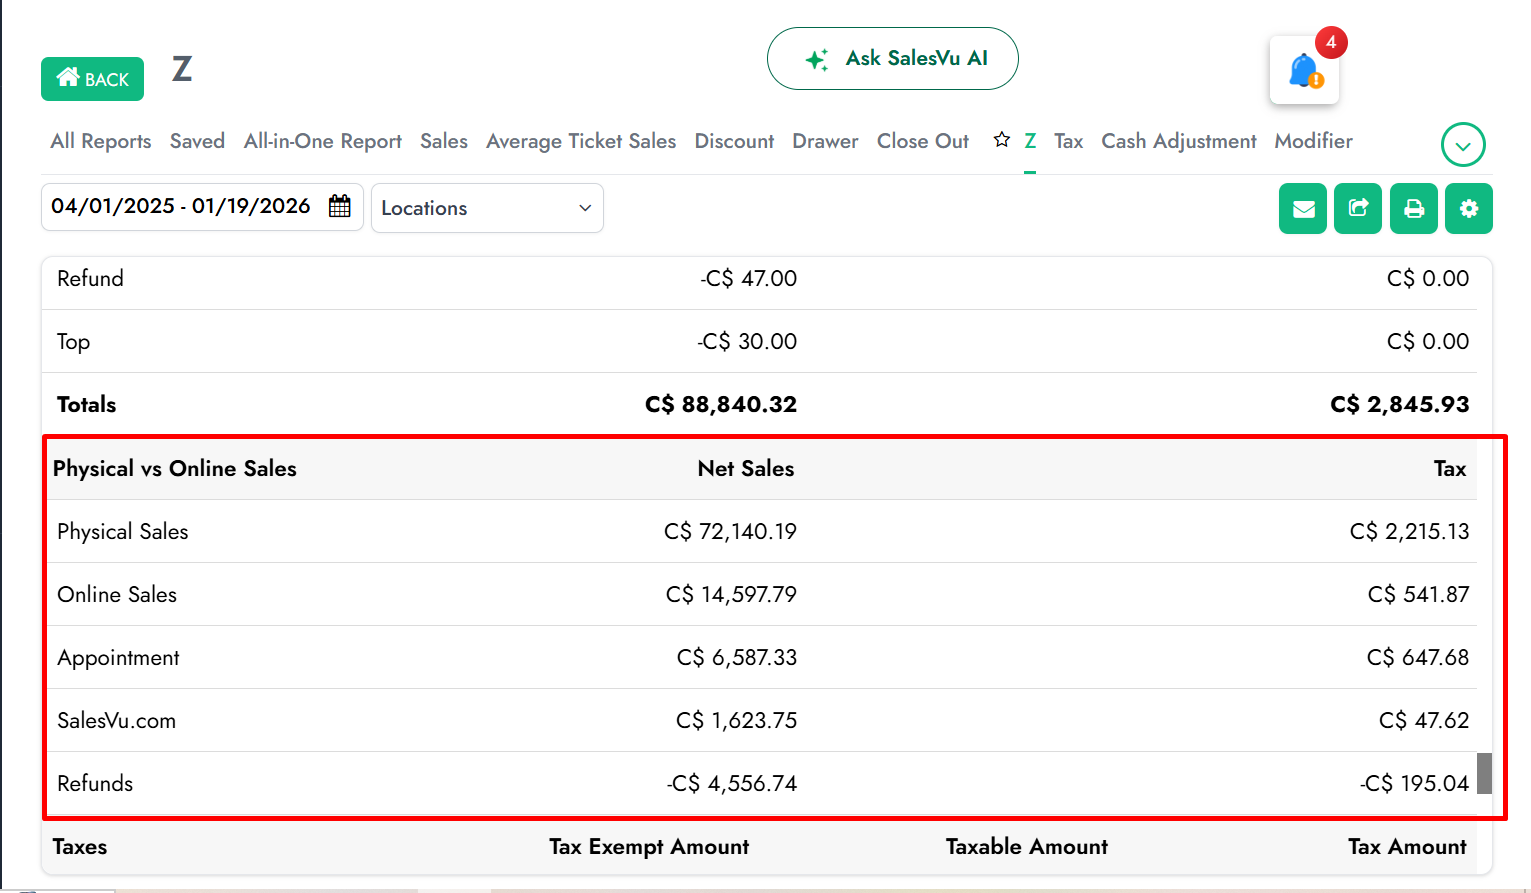
Task: Expand more report tabs with circled chevron
Action: tap(1462, 146)
